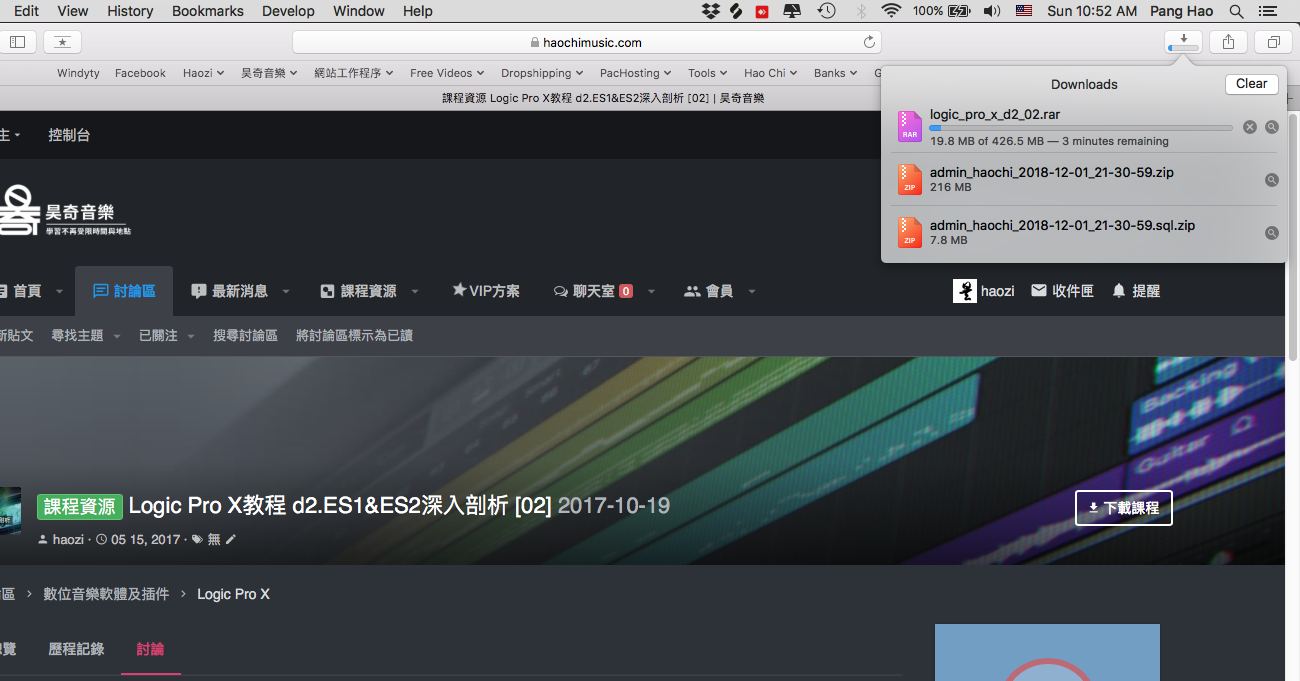
Task: Open the History menu
Action: pyautogui.click(x=130, y=11)
